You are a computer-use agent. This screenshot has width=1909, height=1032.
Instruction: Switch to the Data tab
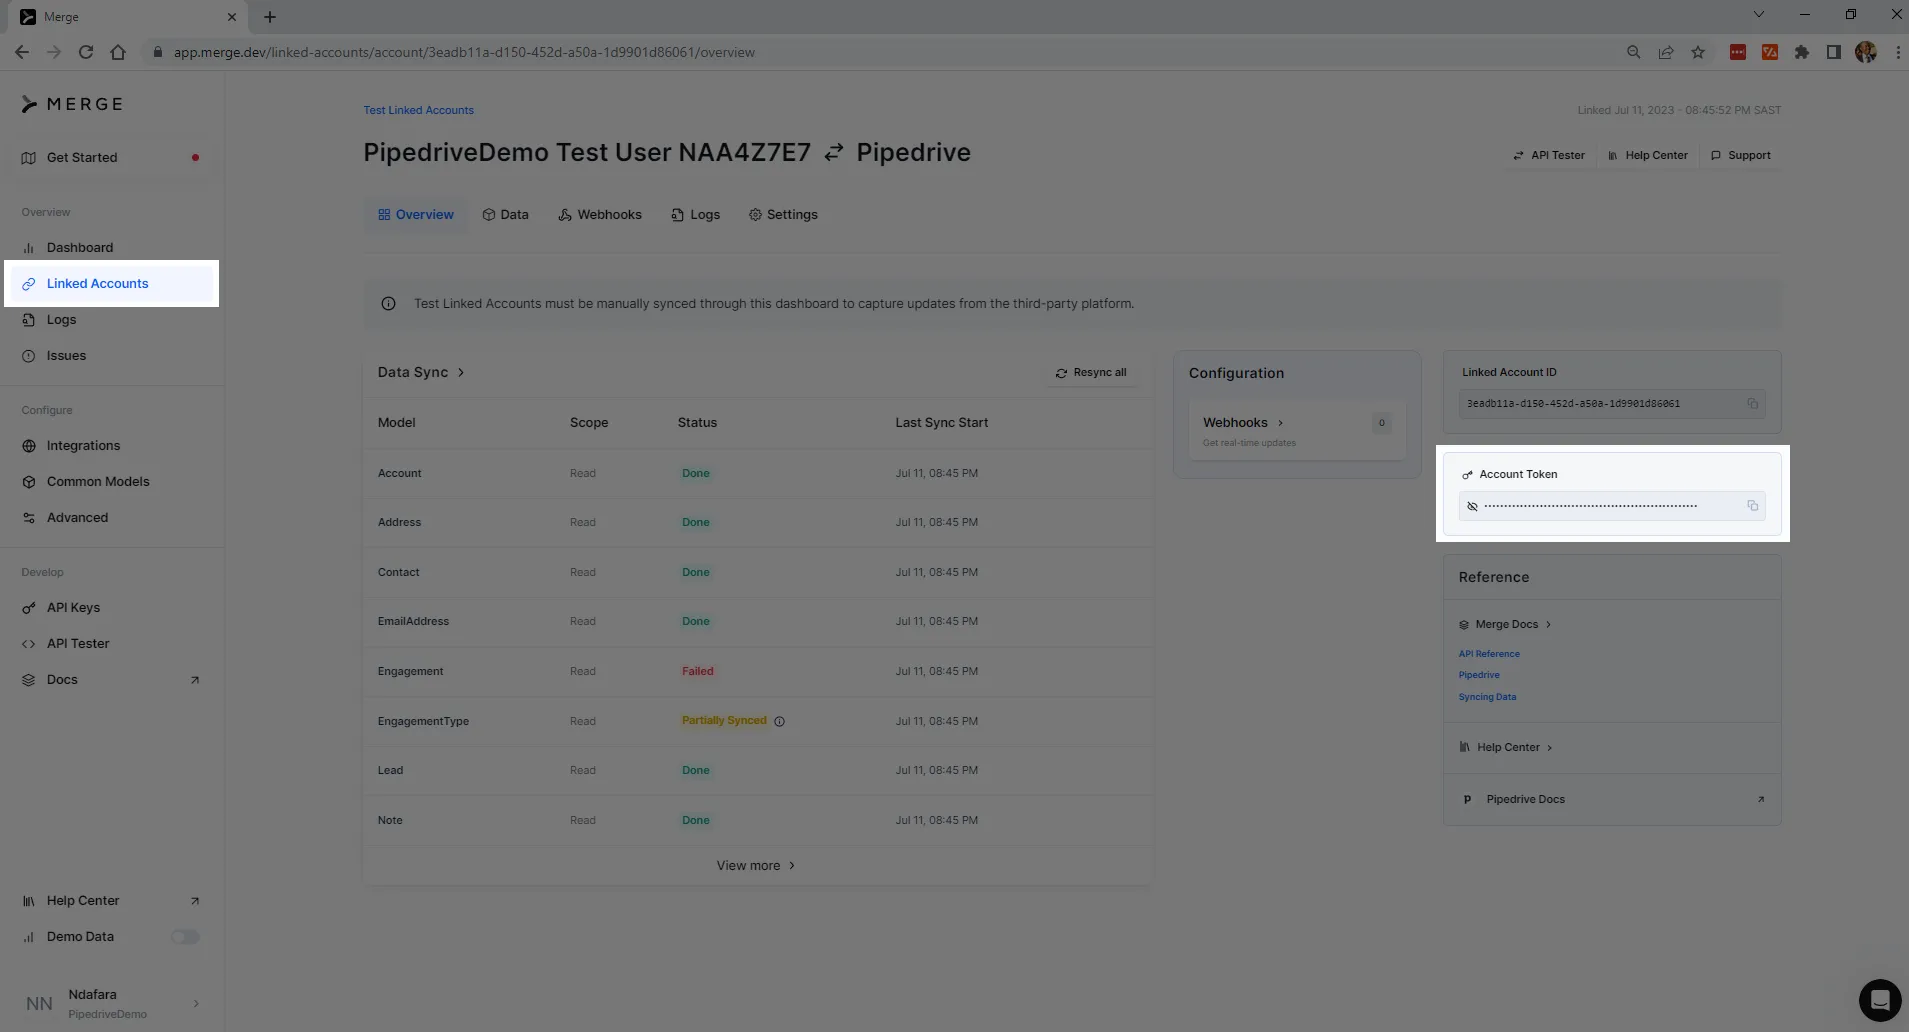click(x=505, y=214)
